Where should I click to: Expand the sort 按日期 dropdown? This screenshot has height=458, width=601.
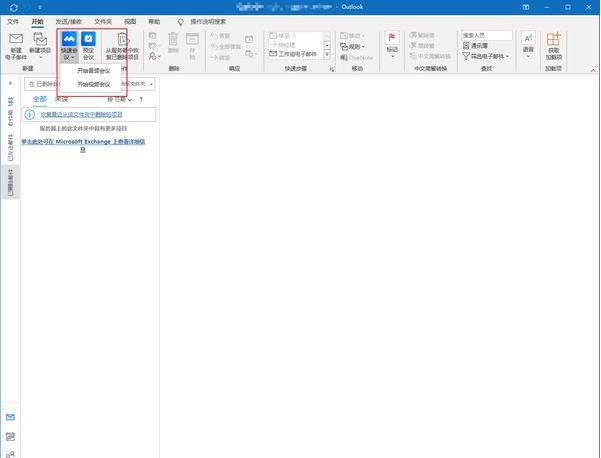(x=121, y=100)
